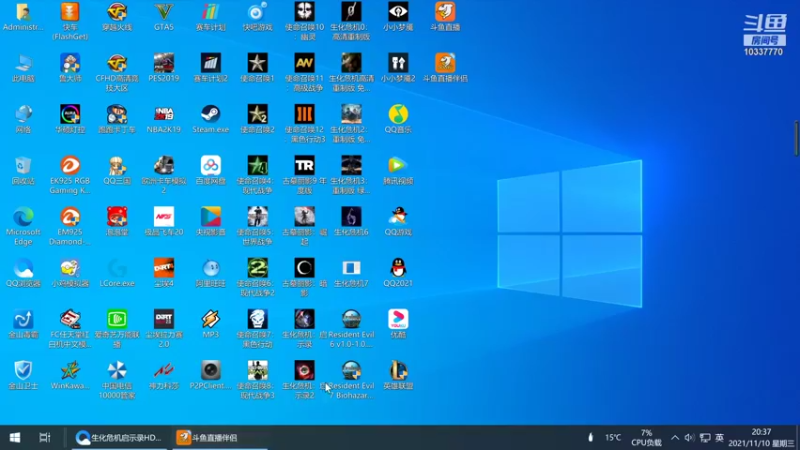Open the taskbar clock showing 20:37
Viewport: 800px width, 450px height.
click(761, 437)
